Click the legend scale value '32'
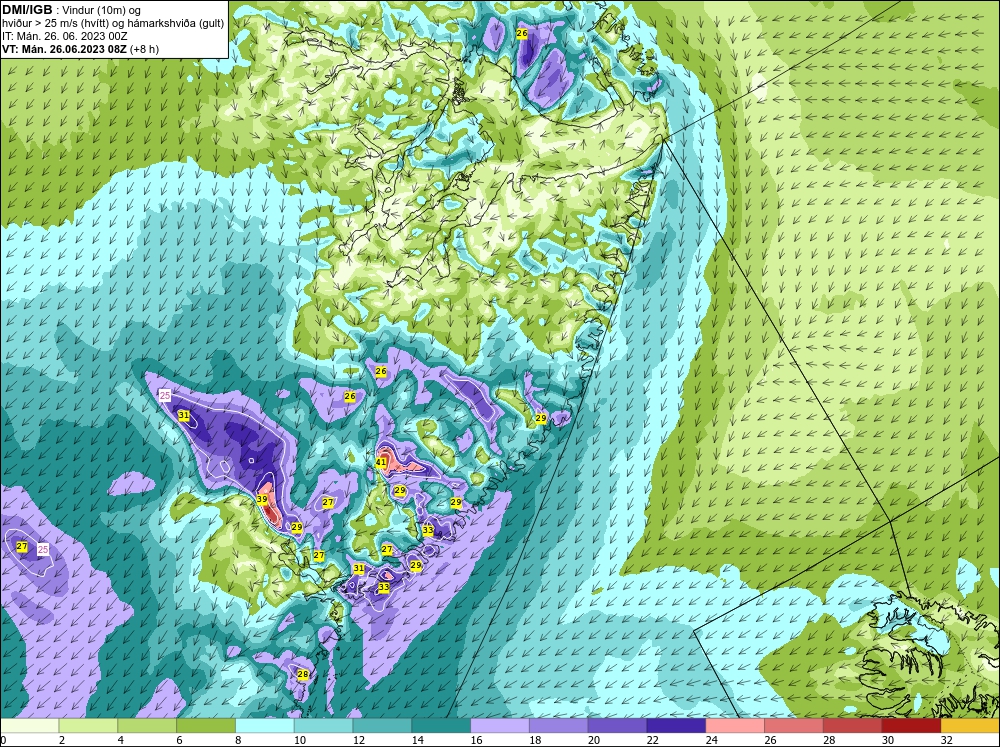1000x747 pixels. coord(947,740)
